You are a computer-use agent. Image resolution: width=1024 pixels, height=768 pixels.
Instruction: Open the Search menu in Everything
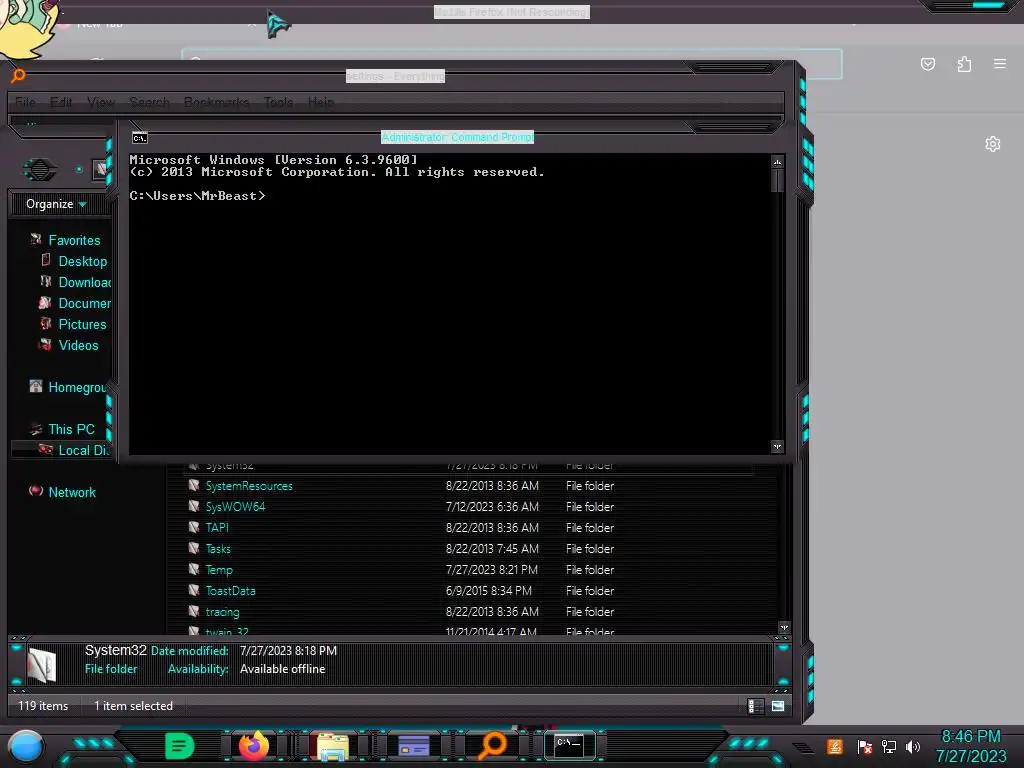pyautogui.click(x=150, y=103)
